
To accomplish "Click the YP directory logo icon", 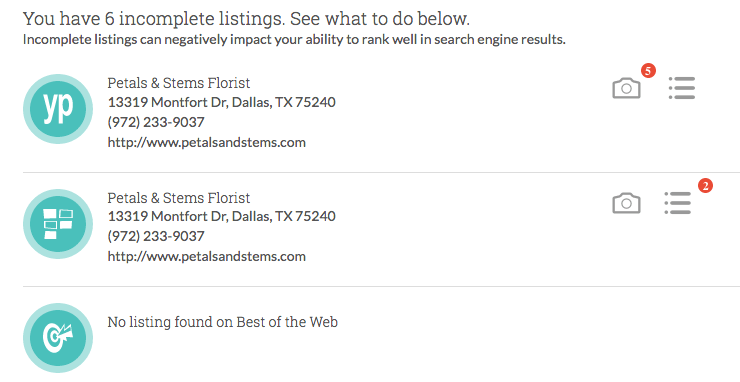I will click(58, 109).
